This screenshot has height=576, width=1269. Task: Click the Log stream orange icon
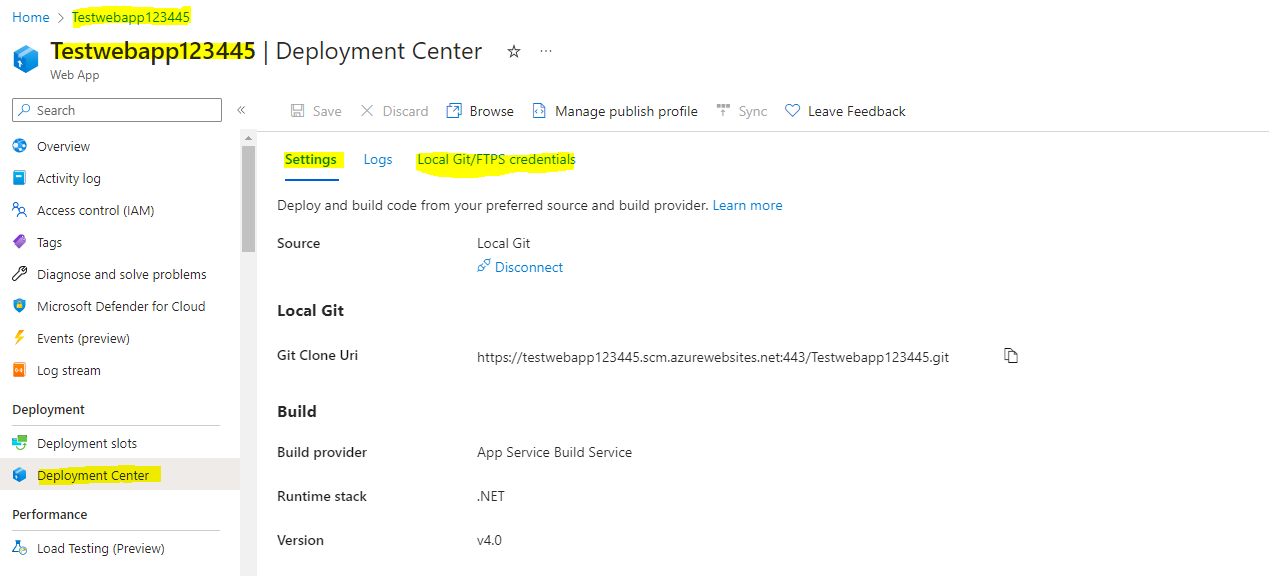19,370
